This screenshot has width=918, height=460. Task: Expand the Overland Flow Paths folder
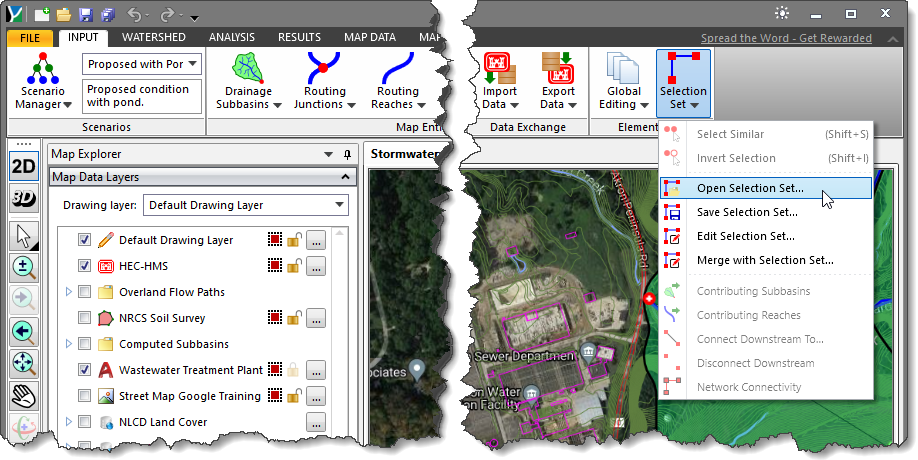pyautogui.click(x=68, y=291)
